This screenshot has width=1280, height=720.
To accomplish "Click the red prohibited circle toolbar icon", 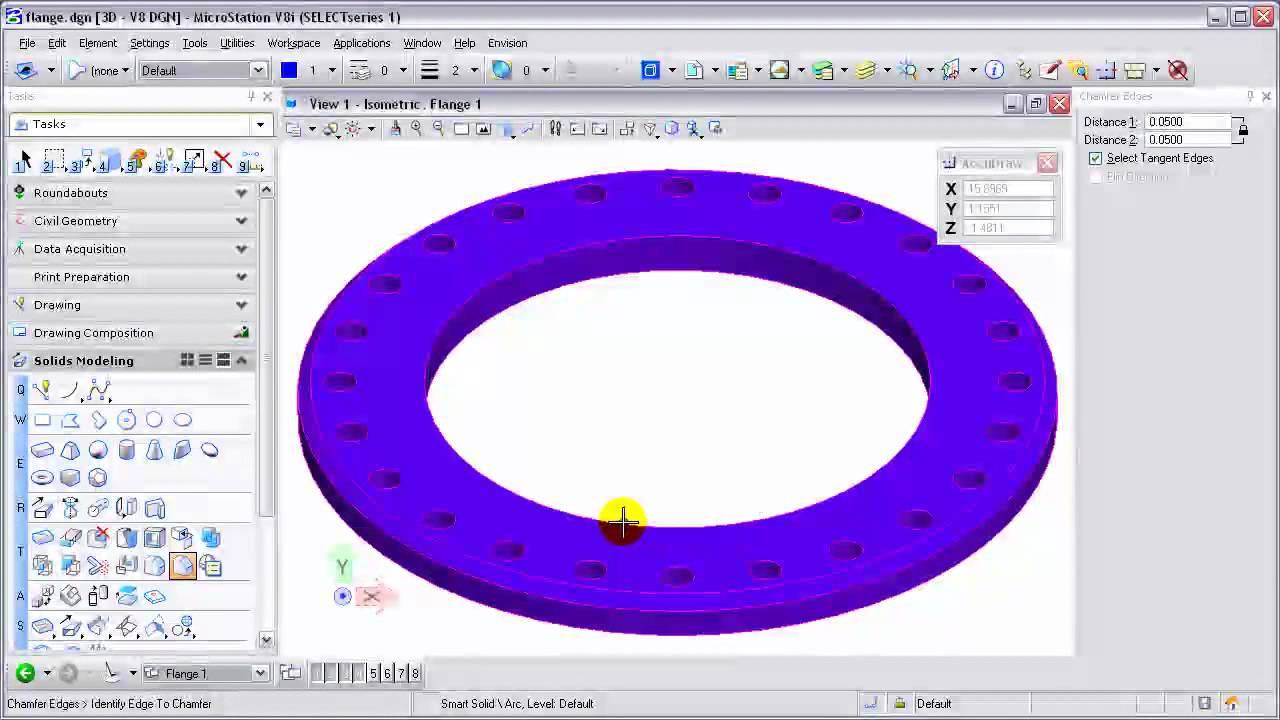I will point(1178,70).
